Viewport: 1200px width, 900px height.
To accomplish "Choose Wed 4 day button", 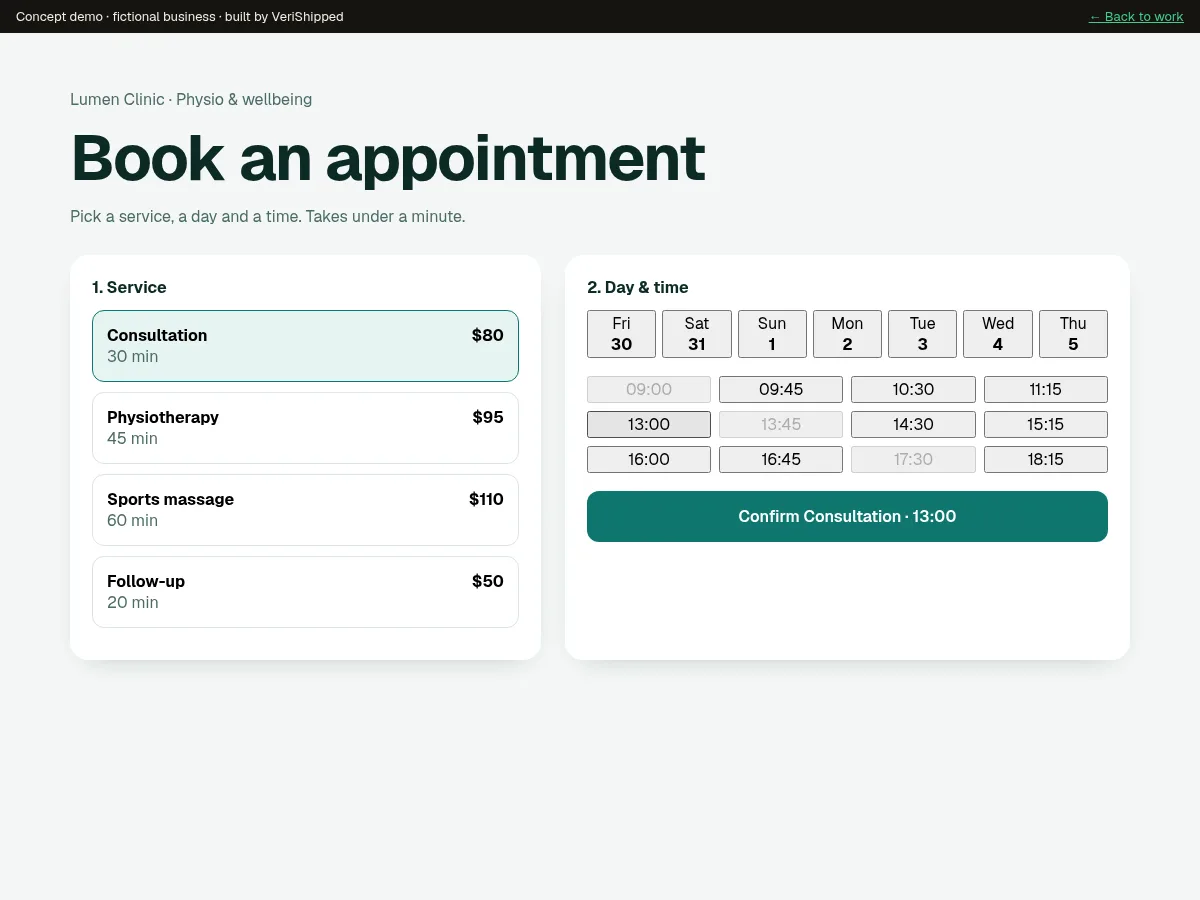I will (998, 334).
